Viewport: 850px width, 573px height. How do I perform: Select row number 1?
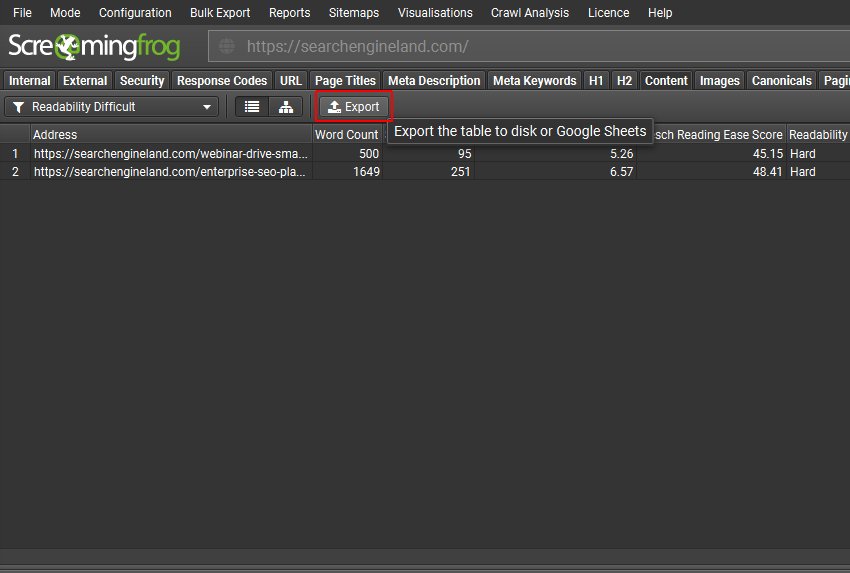point(15,153)
